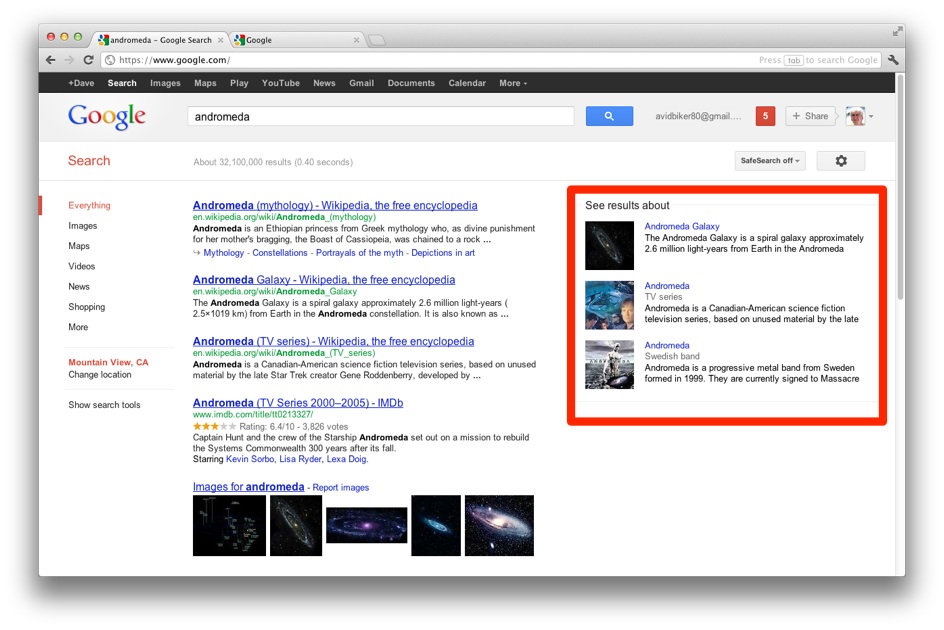Click the blue magnifier search button
Image resolution: width=944 pixels, height=630 pixels.
coord(609,117)
